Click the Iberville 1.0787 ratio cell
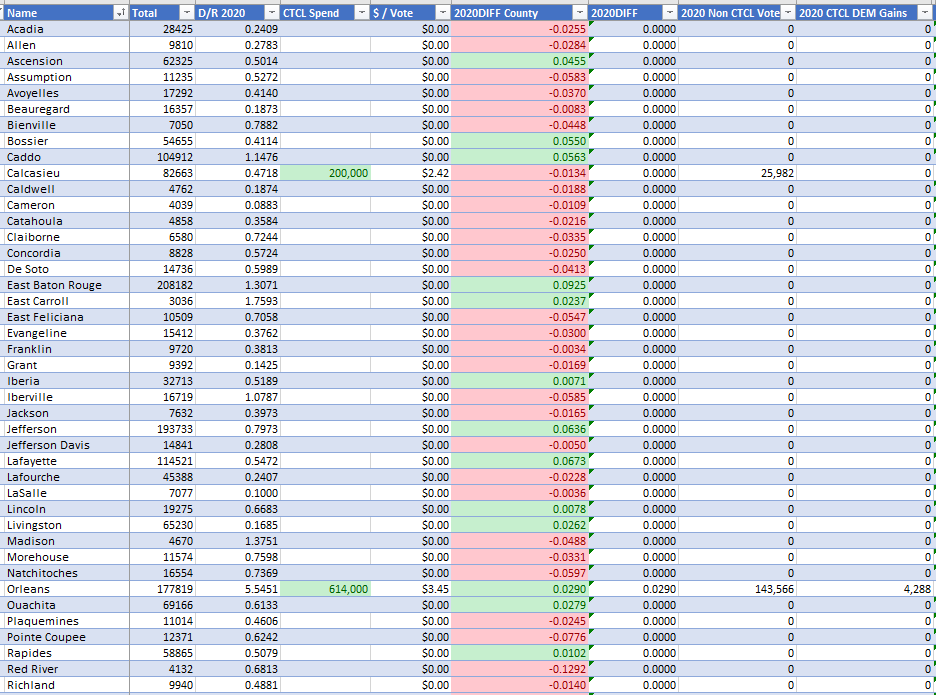This screenshot has width=936, height=695. 238,397
